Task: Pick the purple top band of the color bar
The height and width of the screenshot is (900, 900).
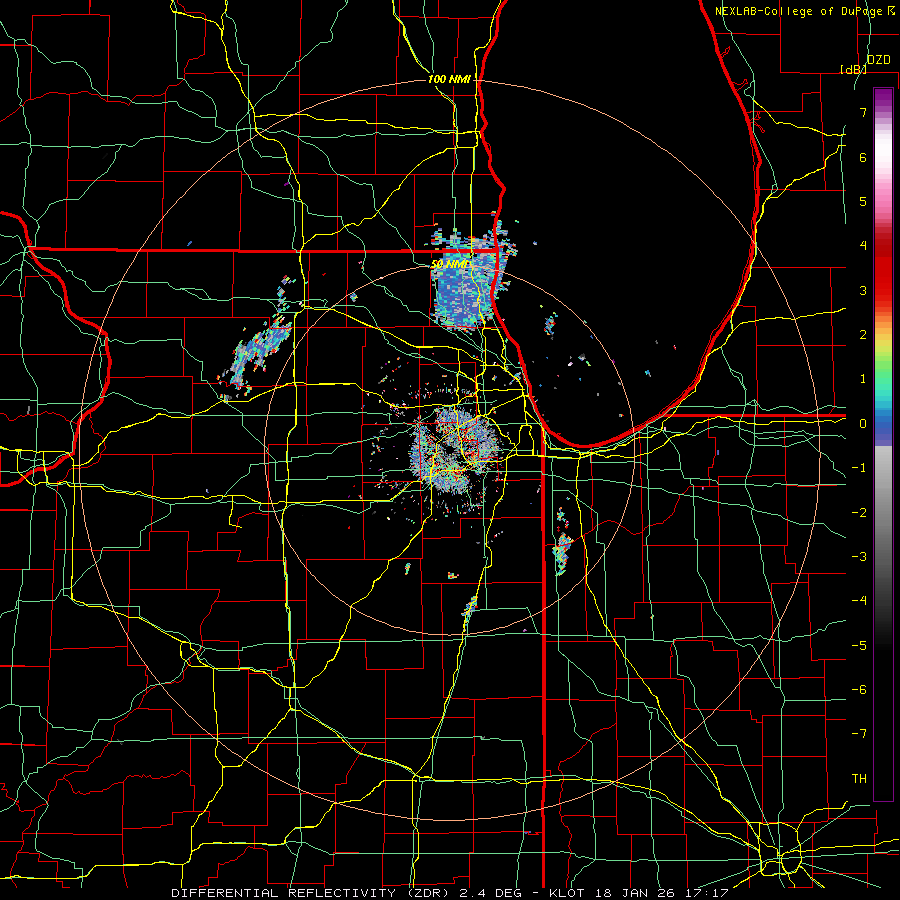Action: 883,99
